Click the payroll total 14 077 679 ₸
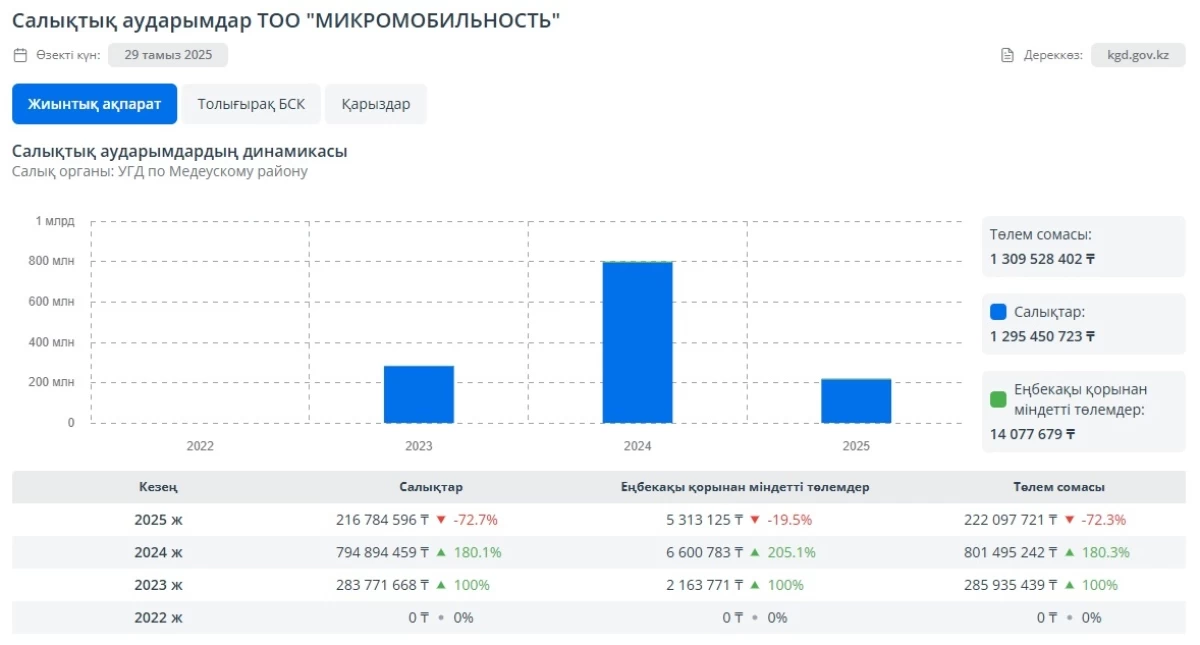This screenshot has height=645, width=1200. tap(1032, 434)
